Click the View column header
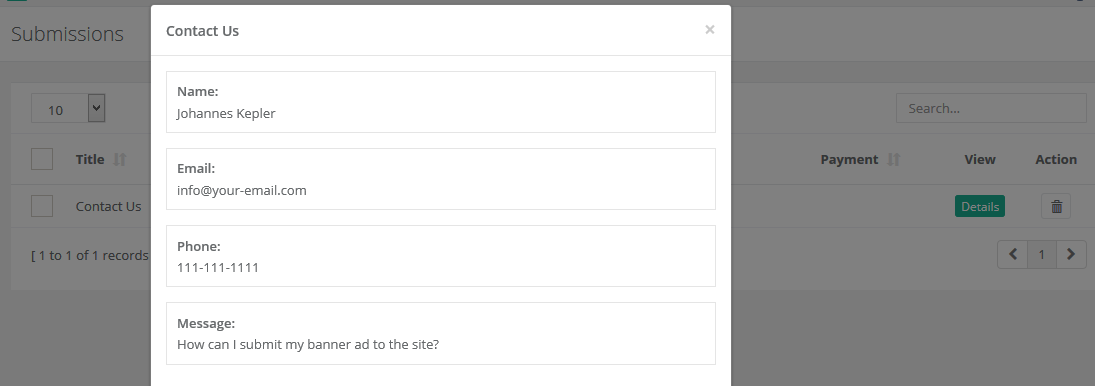 (x=980, y=159)
